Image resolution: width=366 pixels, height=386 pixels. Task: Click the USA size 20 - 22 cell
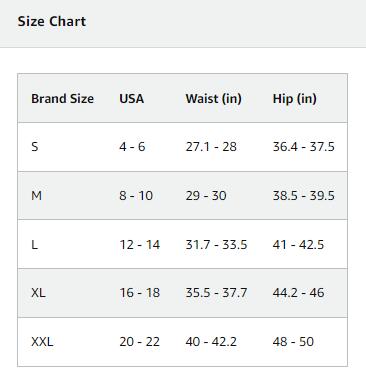click(139, 342)
